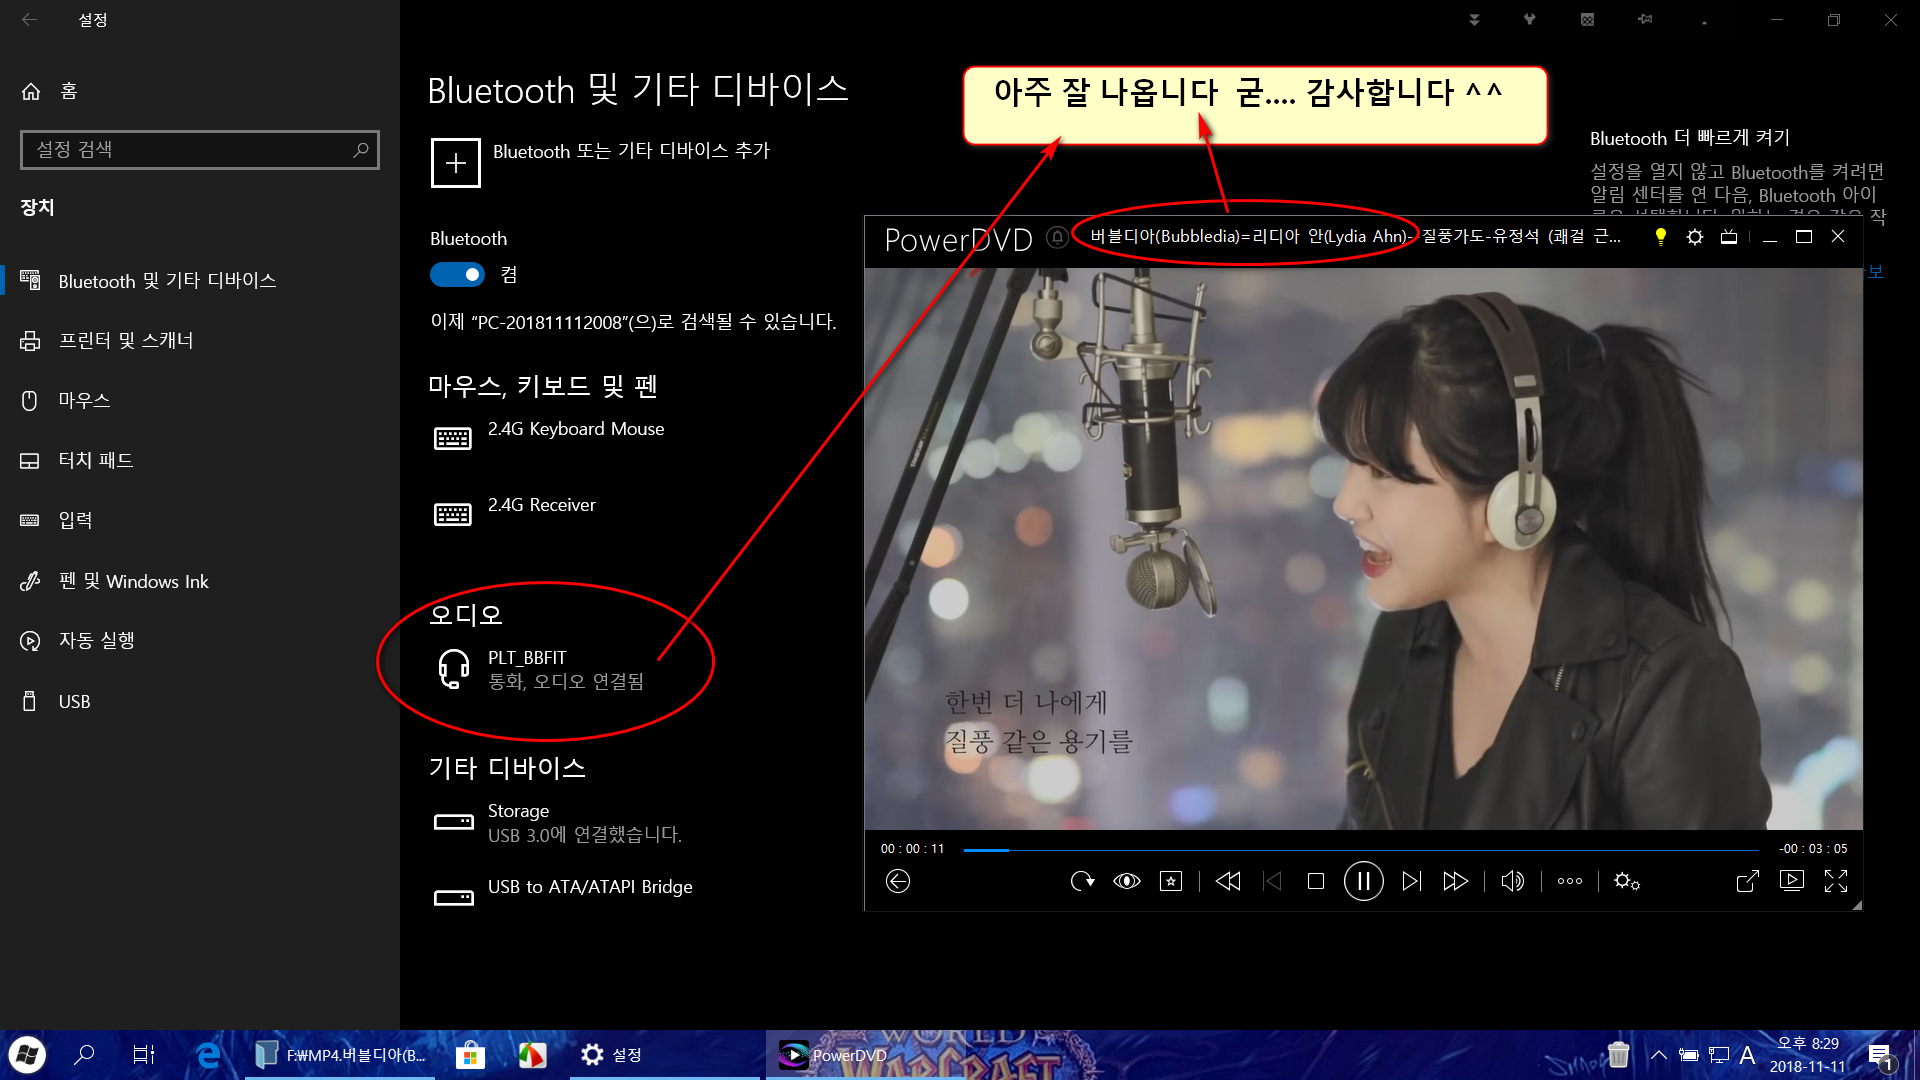1920x1080 pixels.
Task: Switch to F:\MP4 file explorer taskbar window
Action: [x=340, y=1055]
